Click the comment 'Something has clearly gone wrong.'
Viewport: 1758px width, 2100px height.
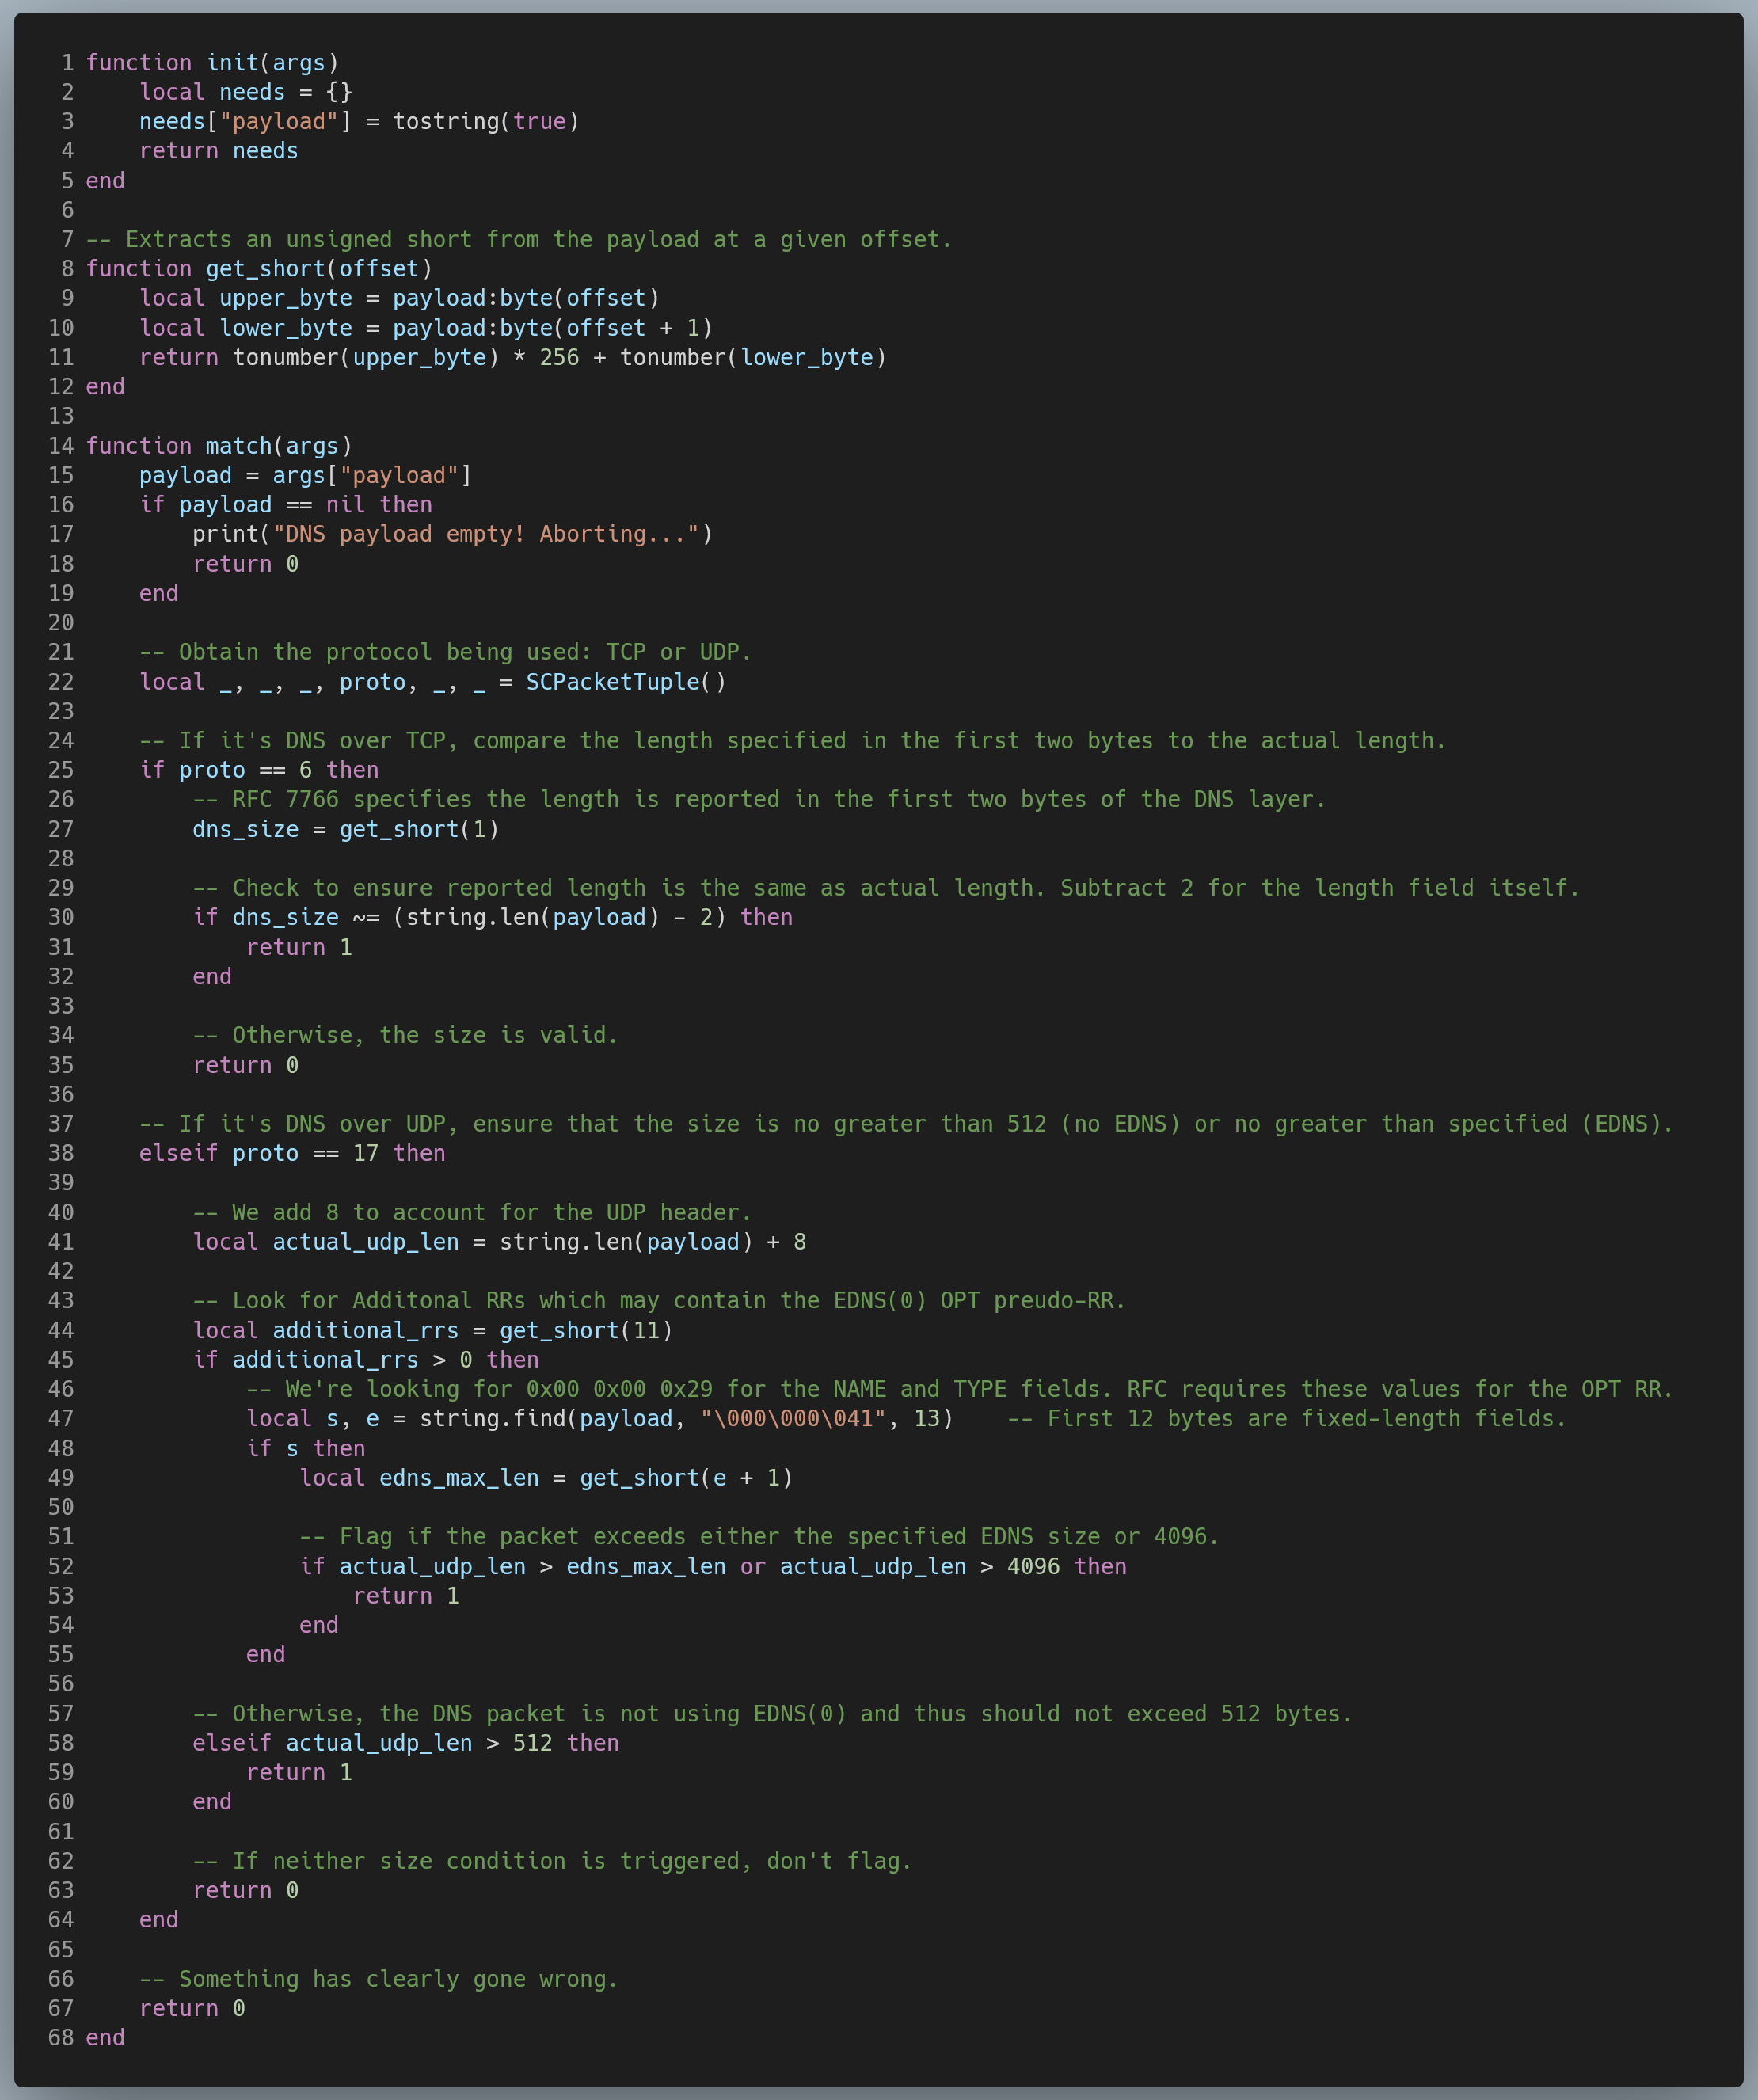(379, 1979)
